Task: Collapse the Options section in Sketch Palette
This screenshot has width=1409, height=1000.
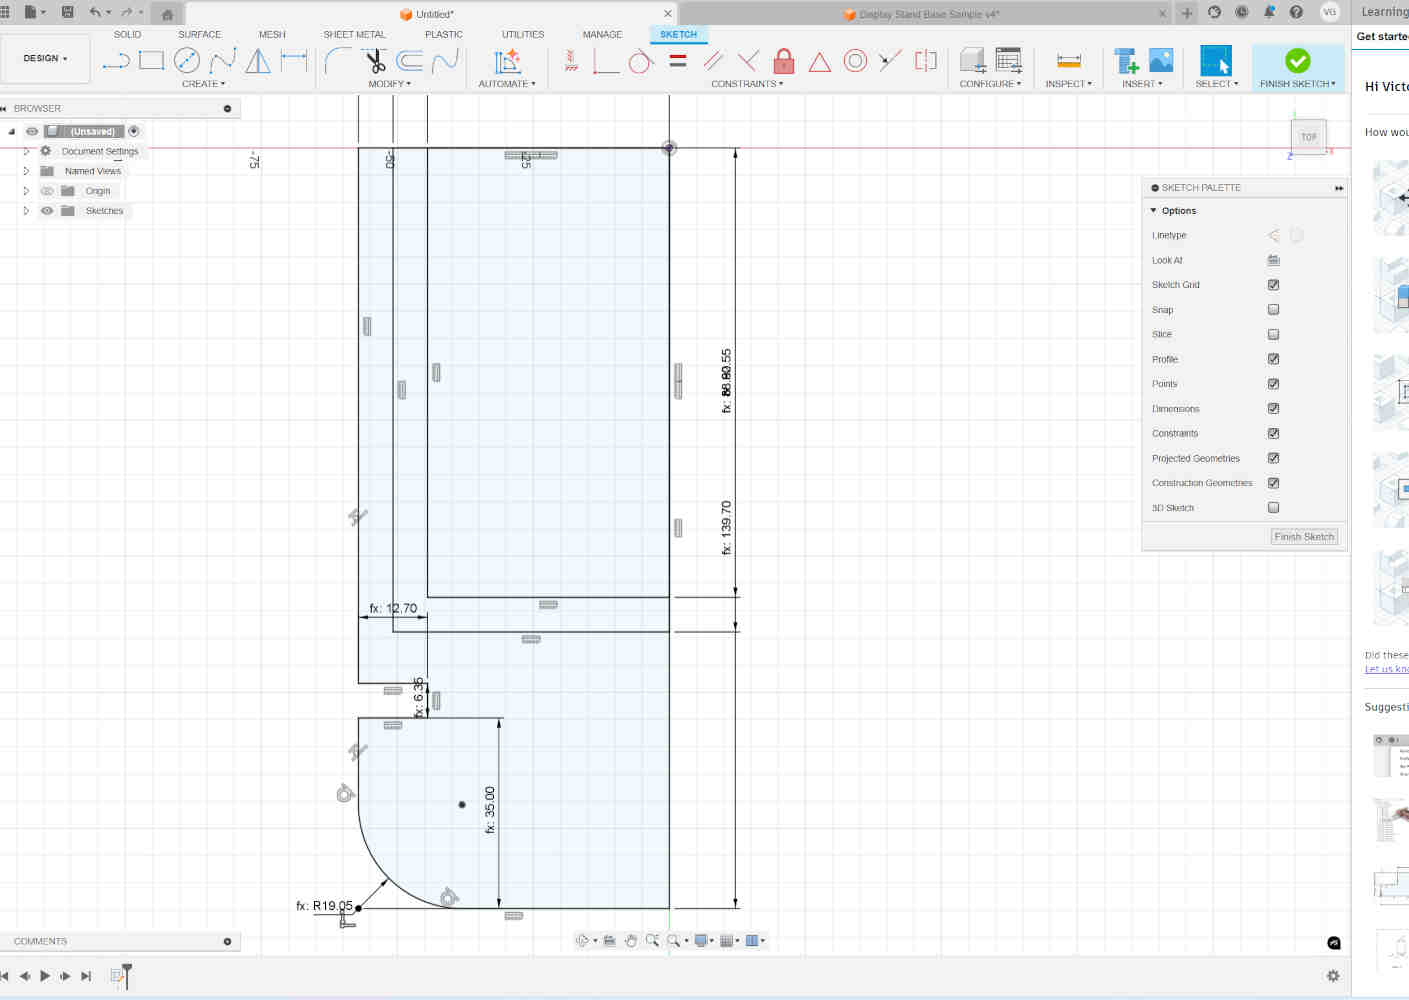Action: pyautogui.click(x=1154, y=211)
